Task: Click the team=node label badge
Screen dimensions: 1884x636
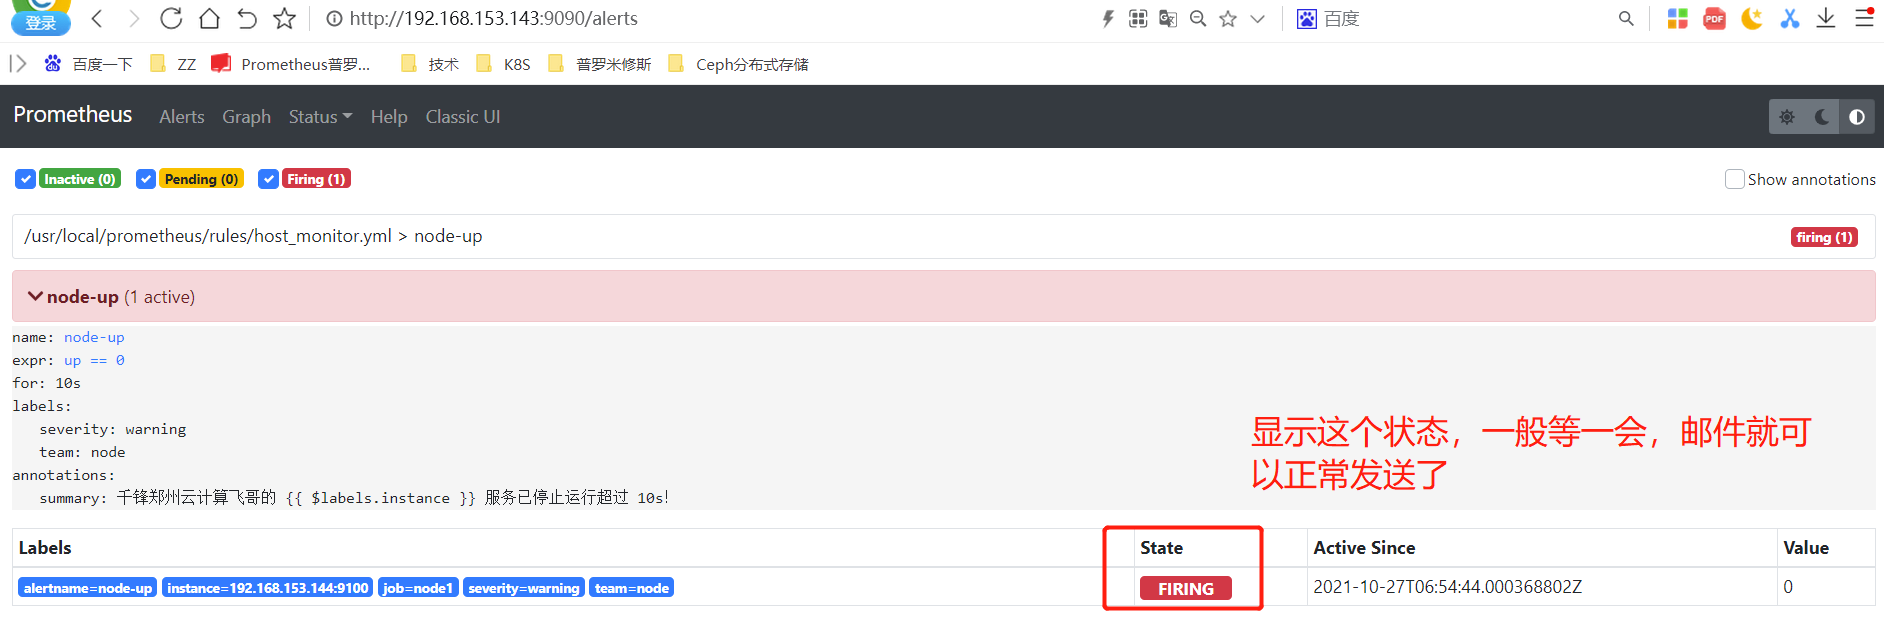Action: (632, 588)
